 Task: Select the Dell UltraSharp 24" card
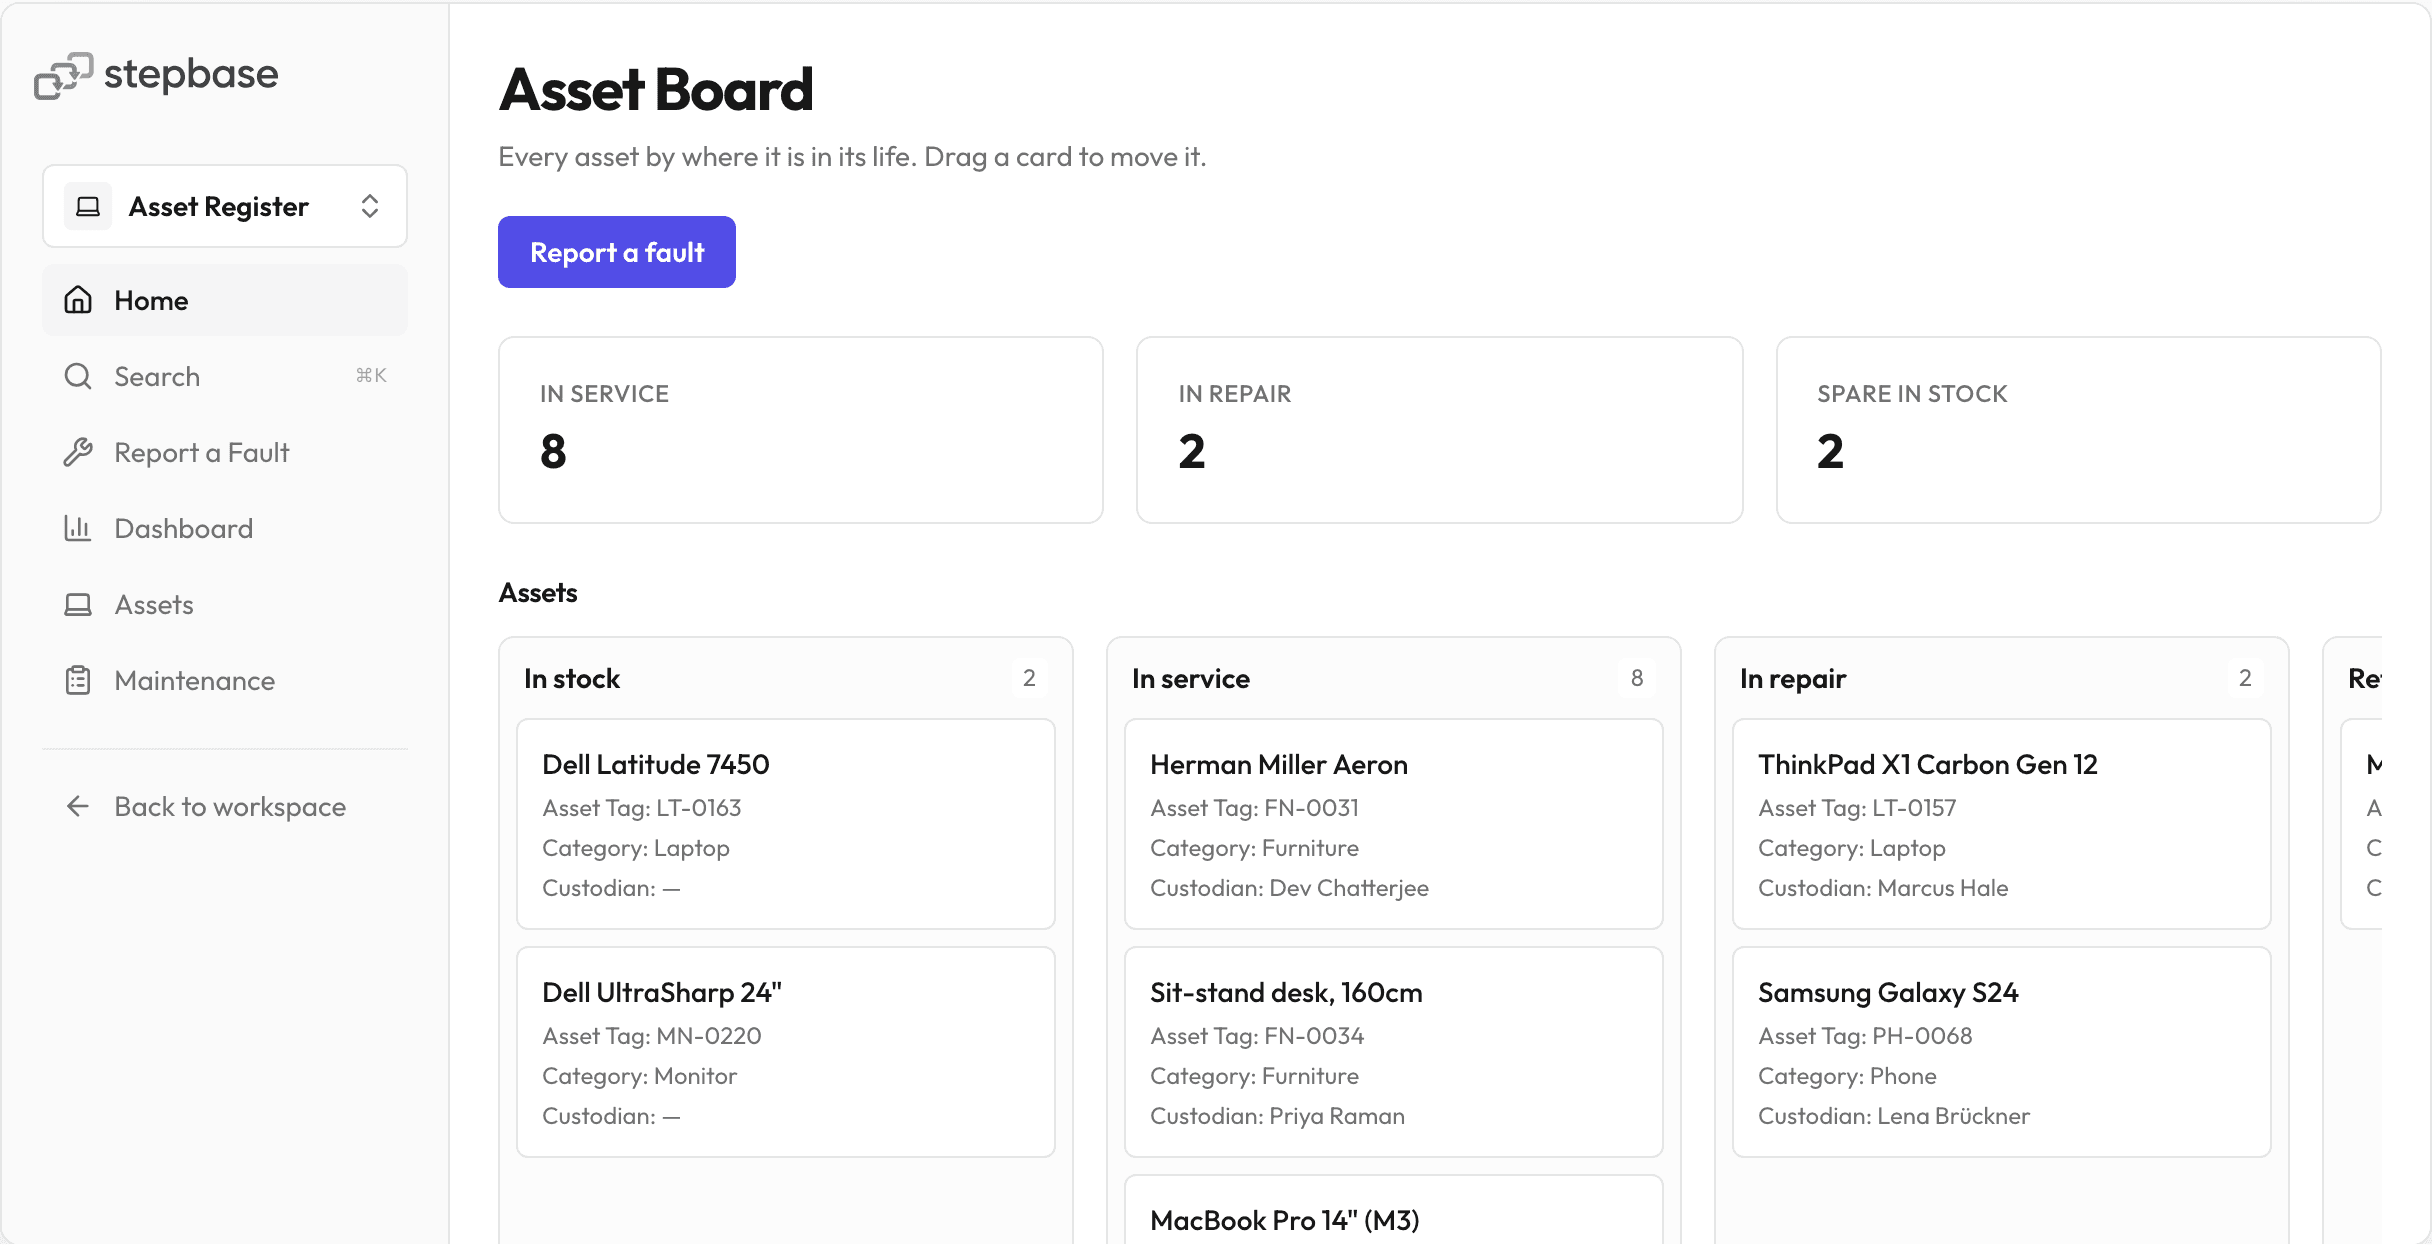[x=786, y=1052]
